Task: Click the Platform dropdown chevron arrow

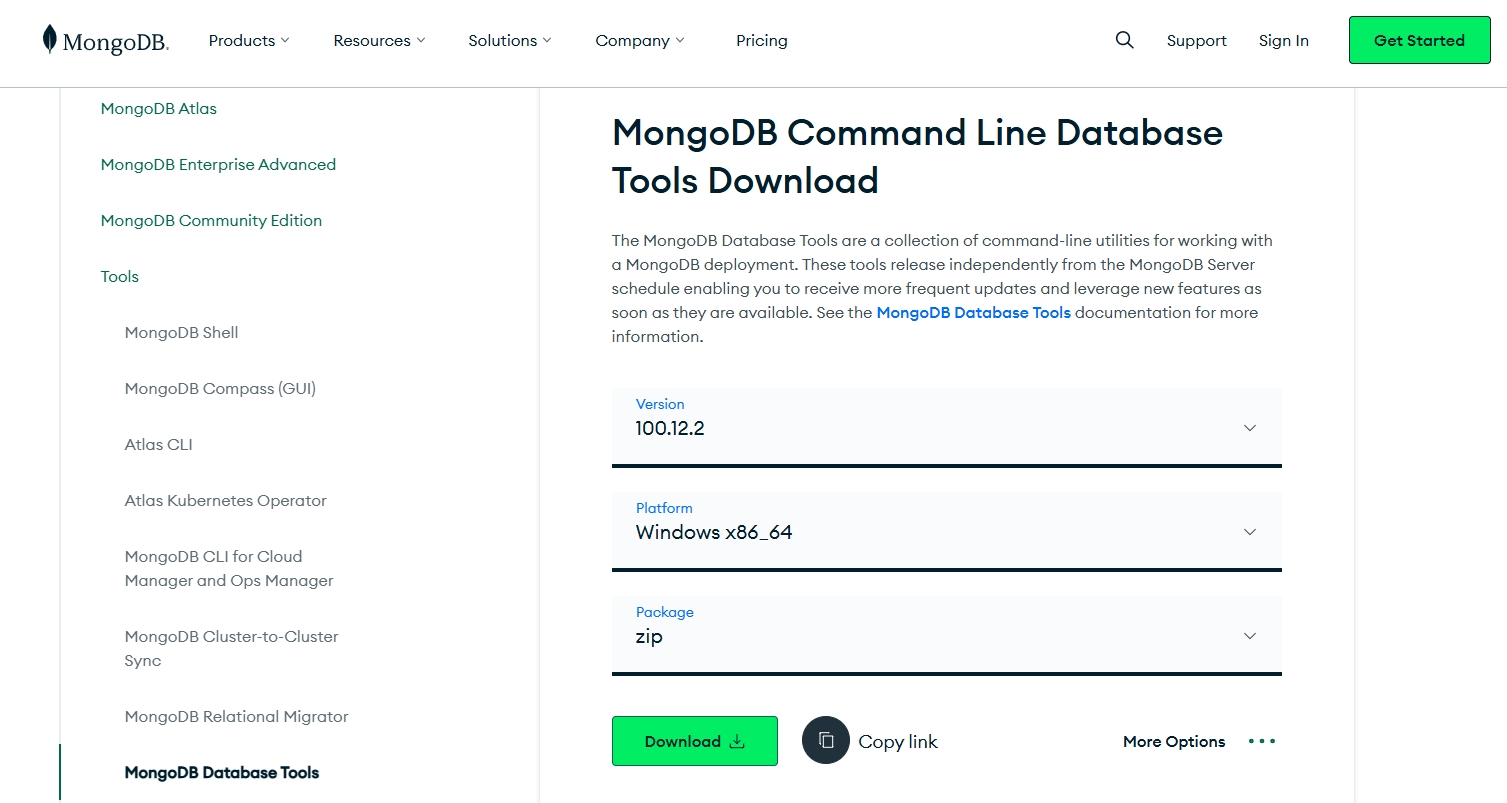Action: (1249, 532)
